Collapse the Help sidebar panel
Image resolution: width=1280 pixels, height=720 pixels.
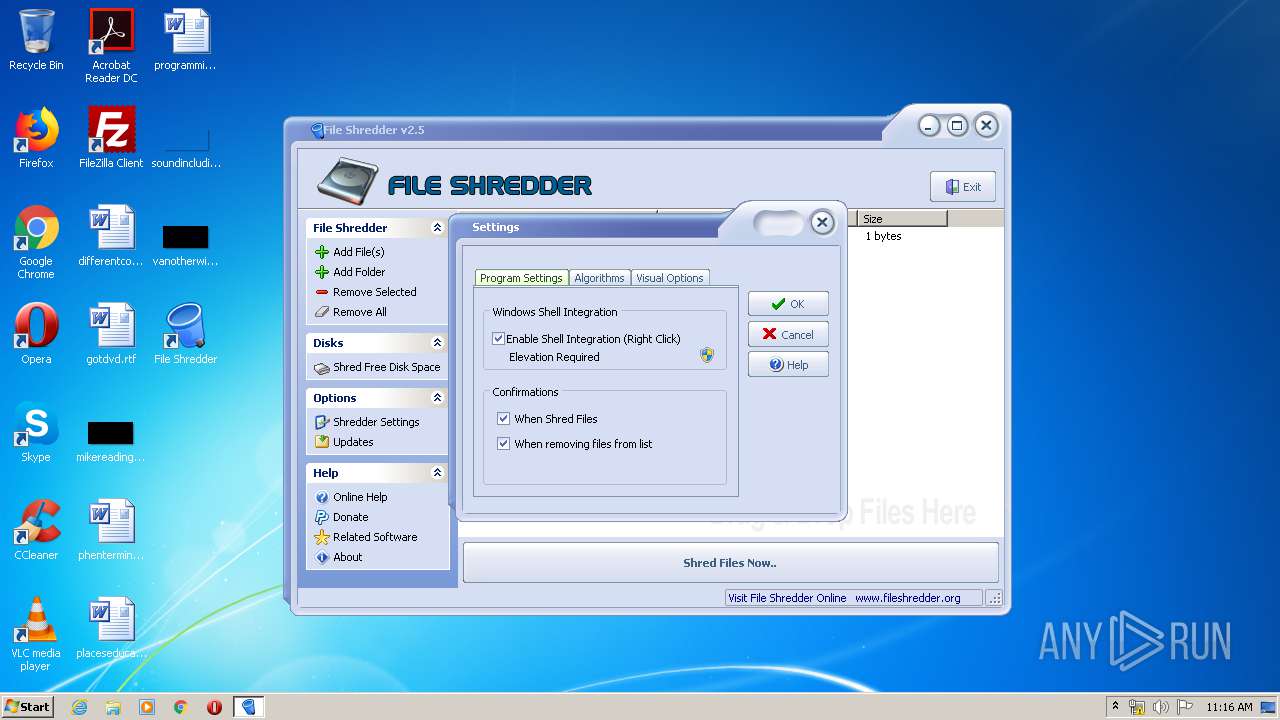pyautogui.click(x=437, y=473)
